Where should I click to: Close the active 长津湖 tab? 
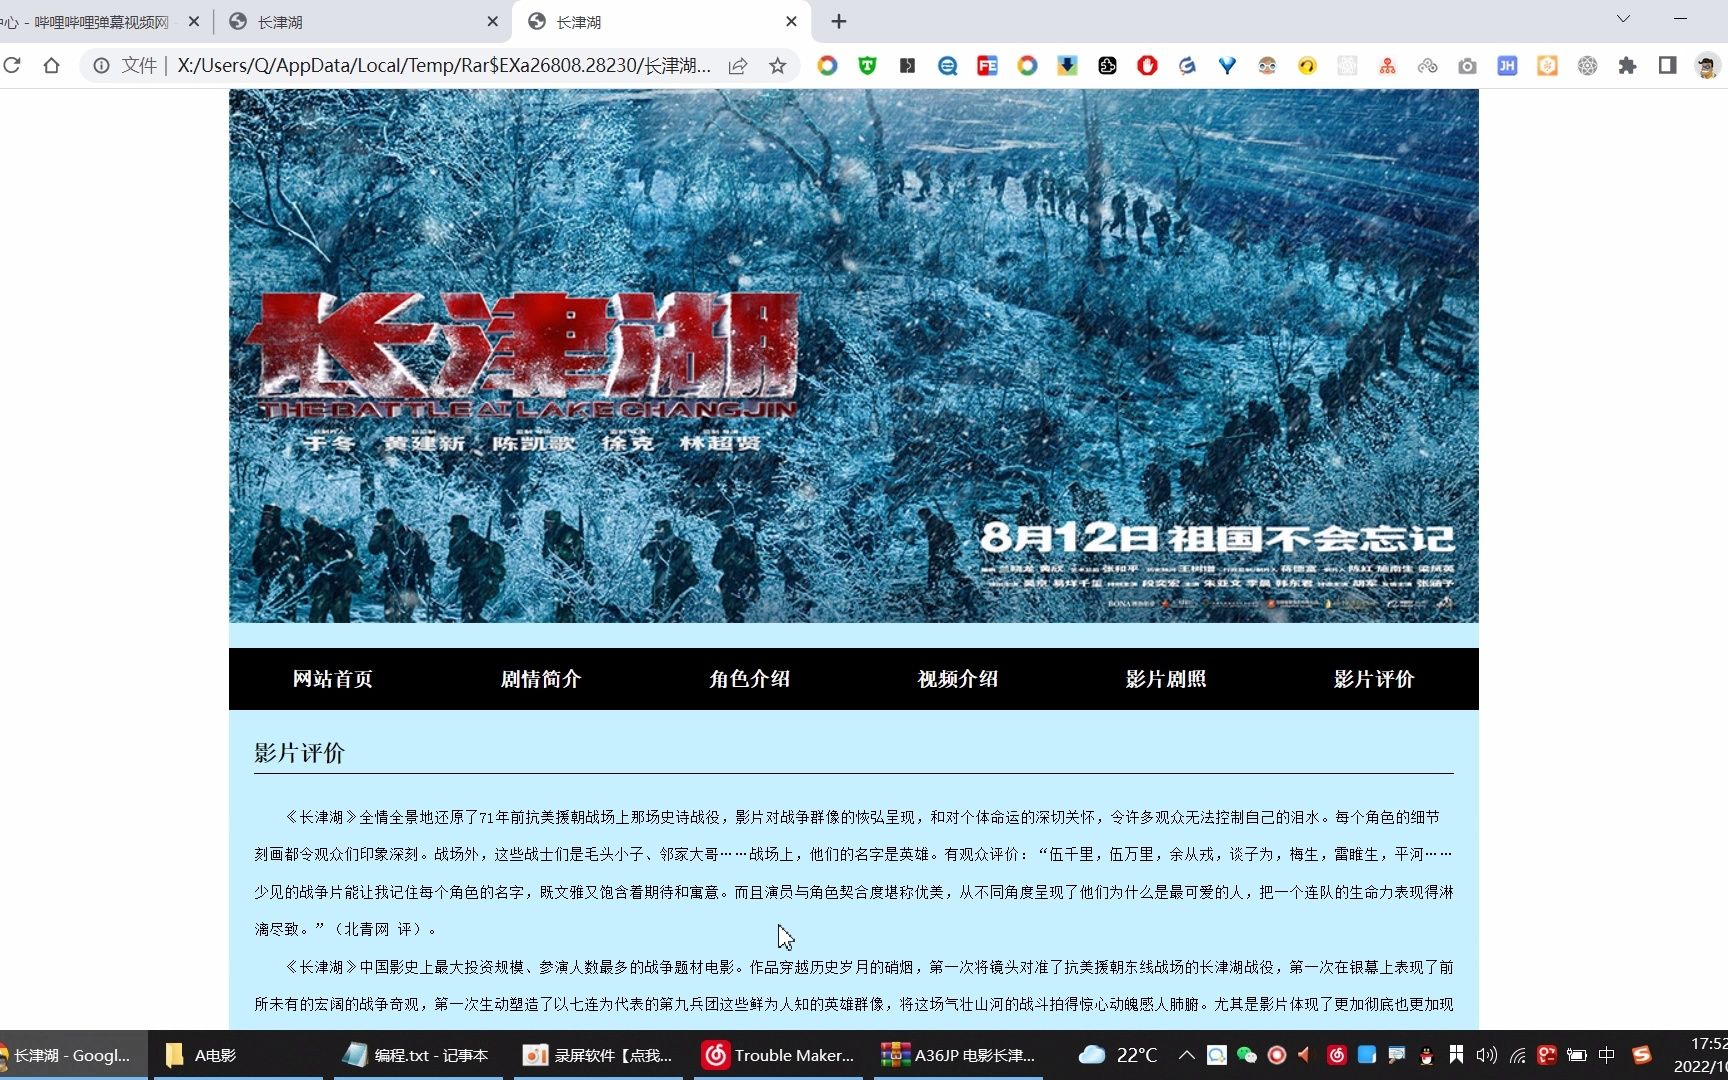click(791, 21)
